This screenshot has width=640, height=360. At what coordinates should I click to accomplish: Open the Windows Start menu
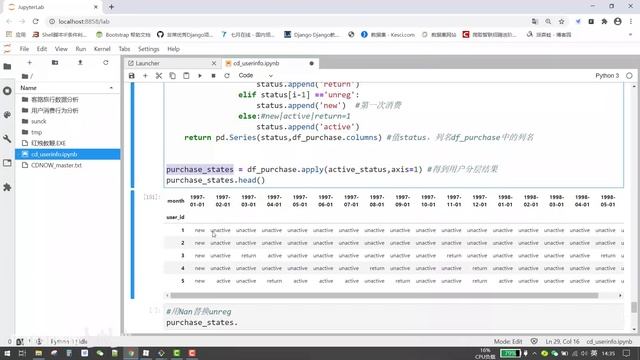pos(7,353)
